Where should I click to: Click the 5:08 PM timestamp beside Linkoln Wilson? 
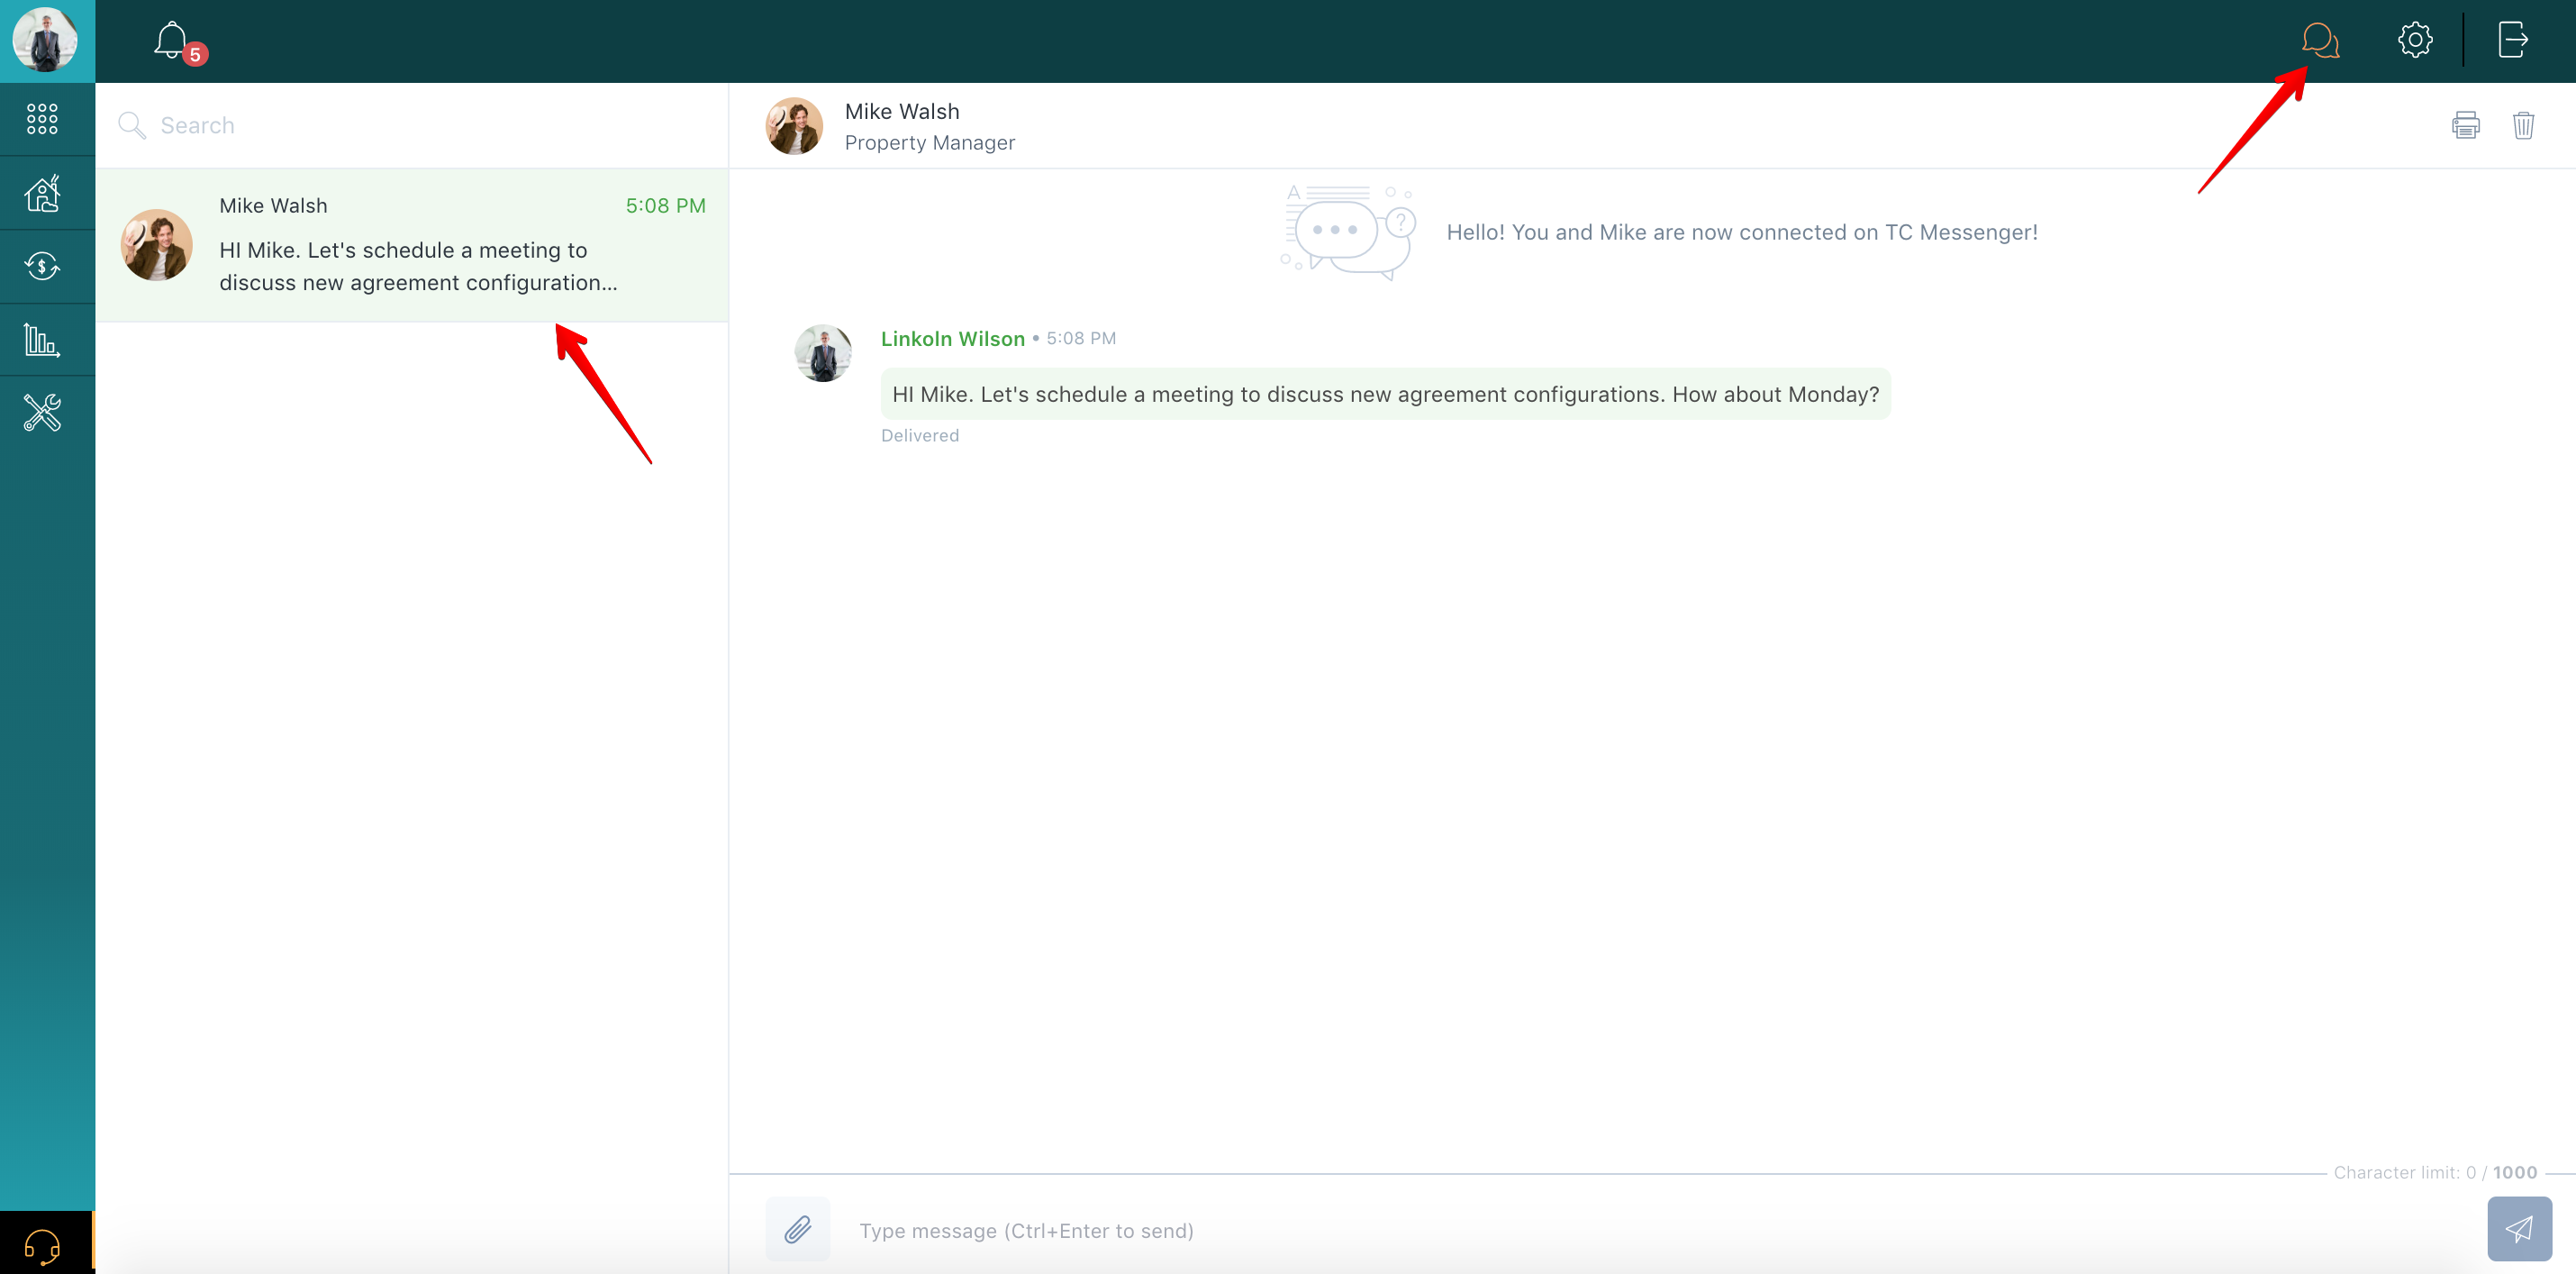tap(1081, 339)
